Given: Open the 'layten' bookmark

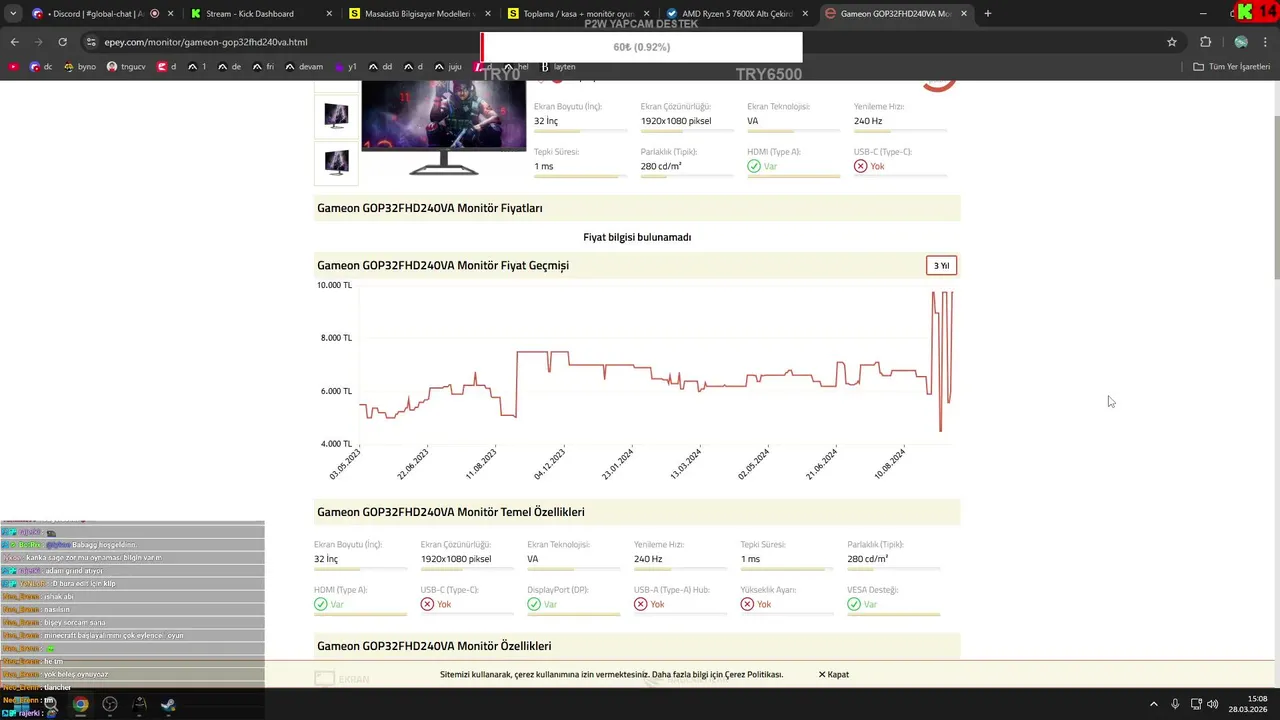Looking at the screenshot, I should (558, 67).
